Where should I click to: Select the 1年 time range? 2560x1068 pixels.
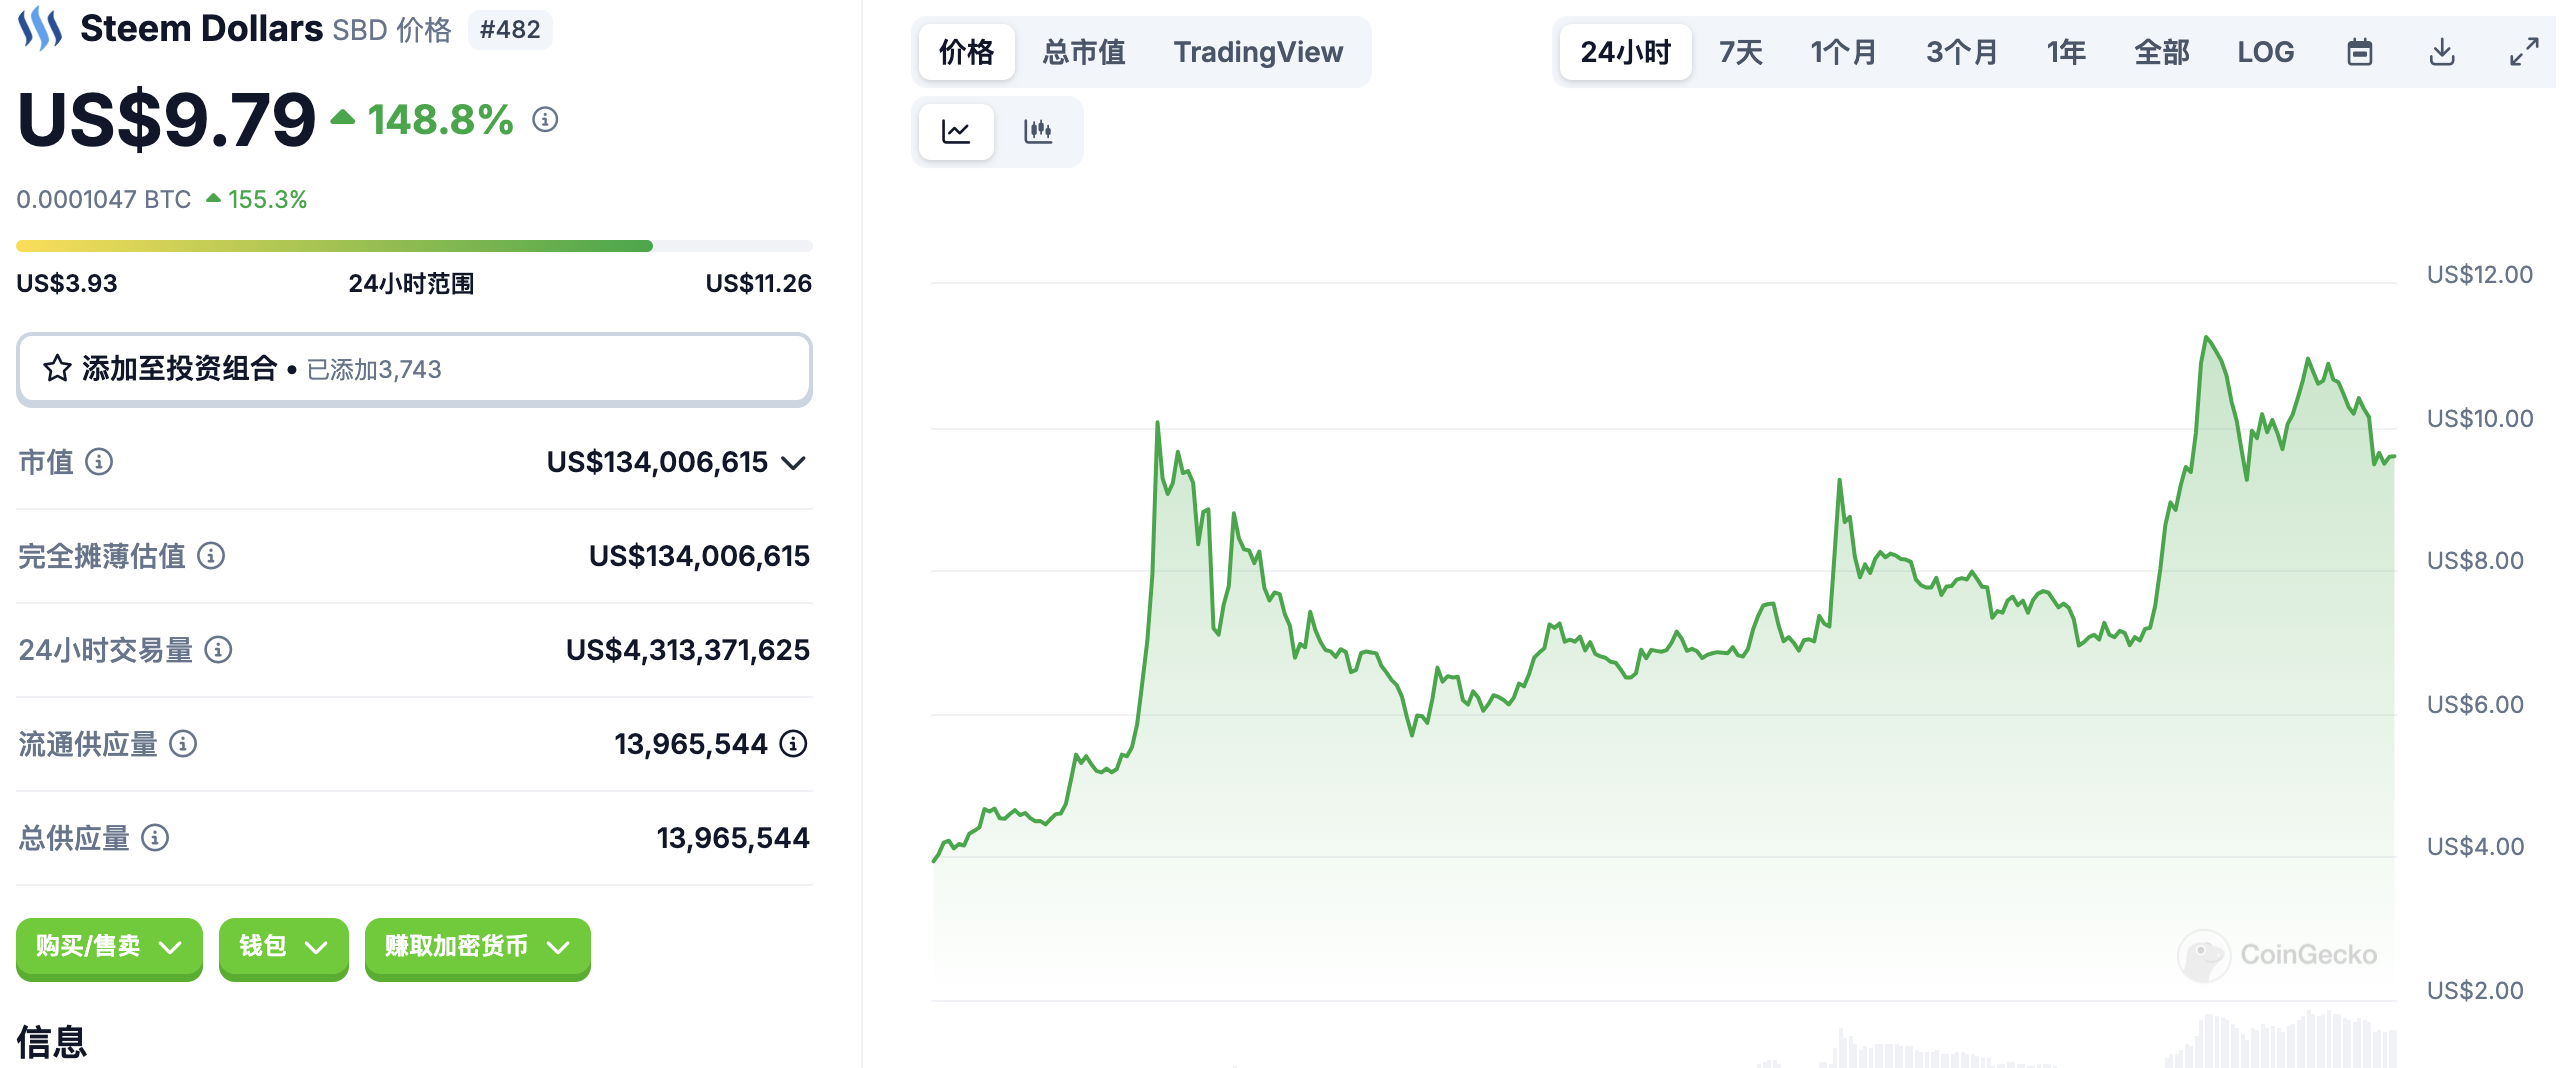click(x=2066, y=52)
